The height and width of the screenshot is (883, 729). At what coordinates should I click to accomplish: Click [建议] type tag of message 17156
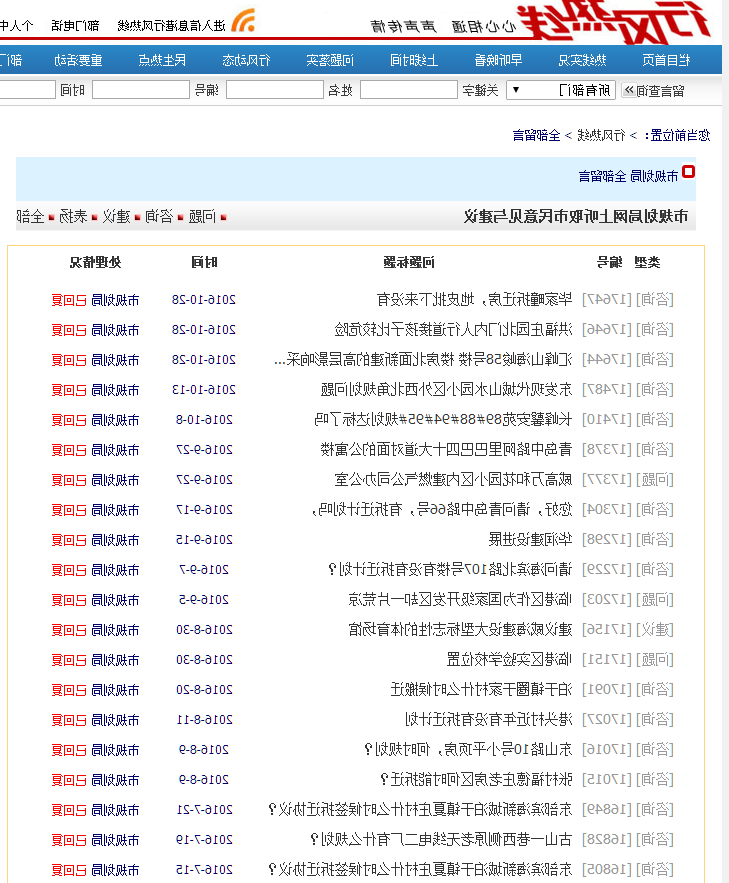(x=655, y=630)
